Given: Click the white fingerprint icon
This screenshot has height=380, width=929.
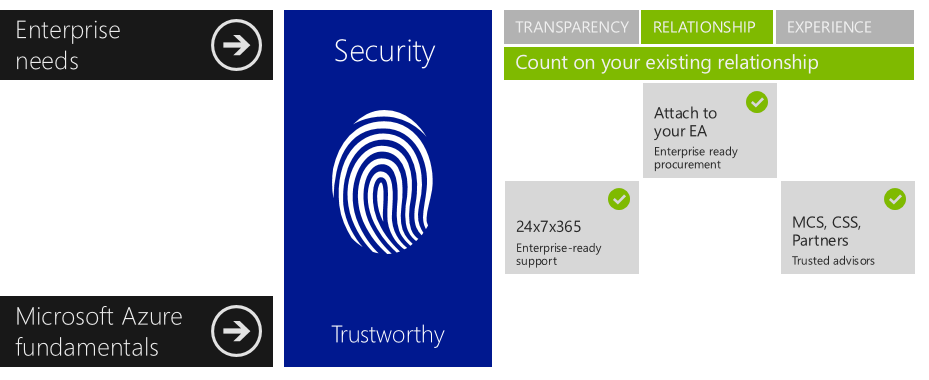Looking at the screenshot, I should (383, 181).
